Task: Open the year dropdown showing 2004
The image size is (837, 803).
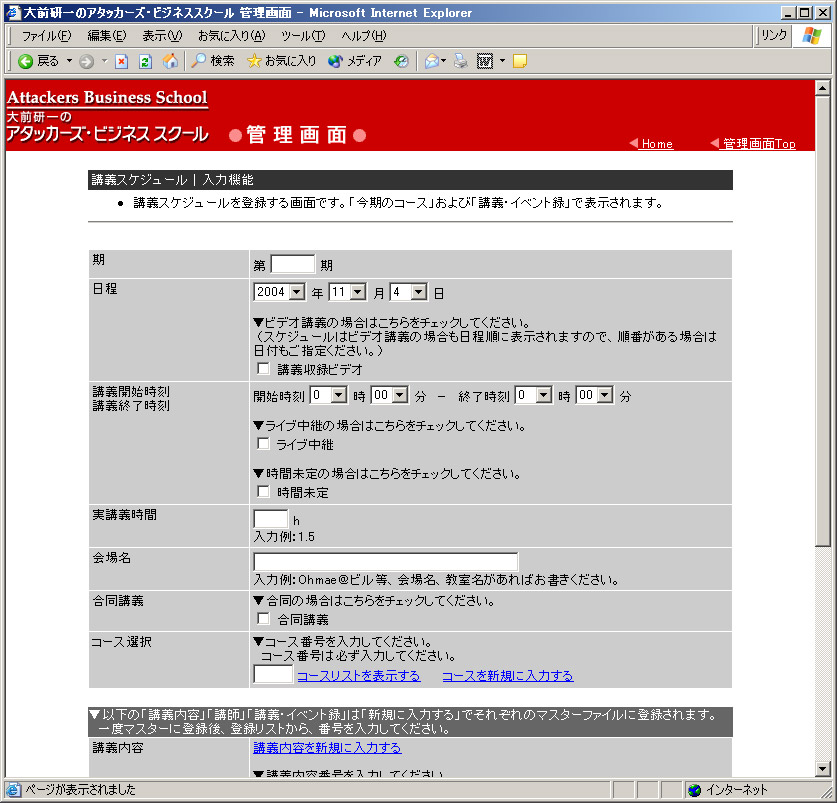Action: tap(279, 292)
